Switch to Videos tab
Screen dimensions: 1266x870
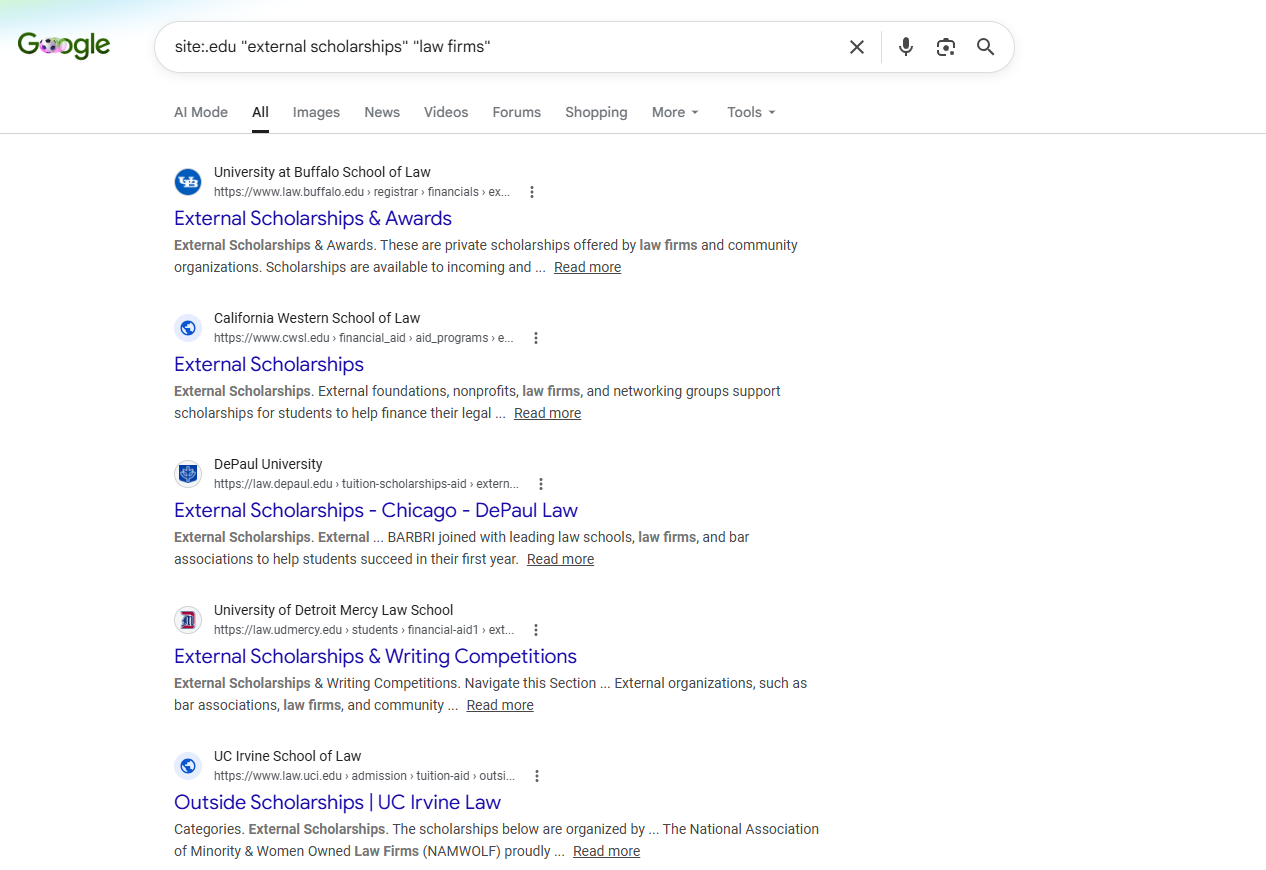click(446, 112)
